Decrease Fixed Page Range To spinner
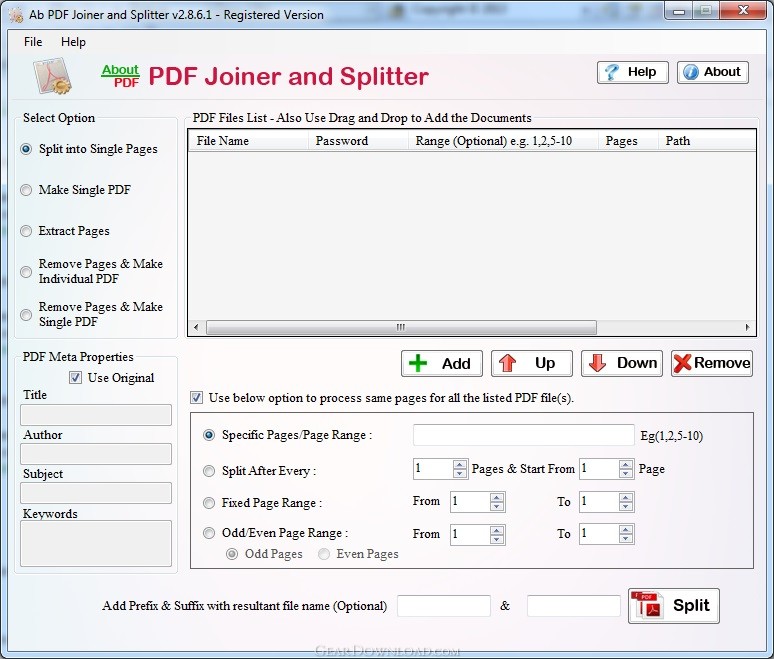 tap(626, 506)
